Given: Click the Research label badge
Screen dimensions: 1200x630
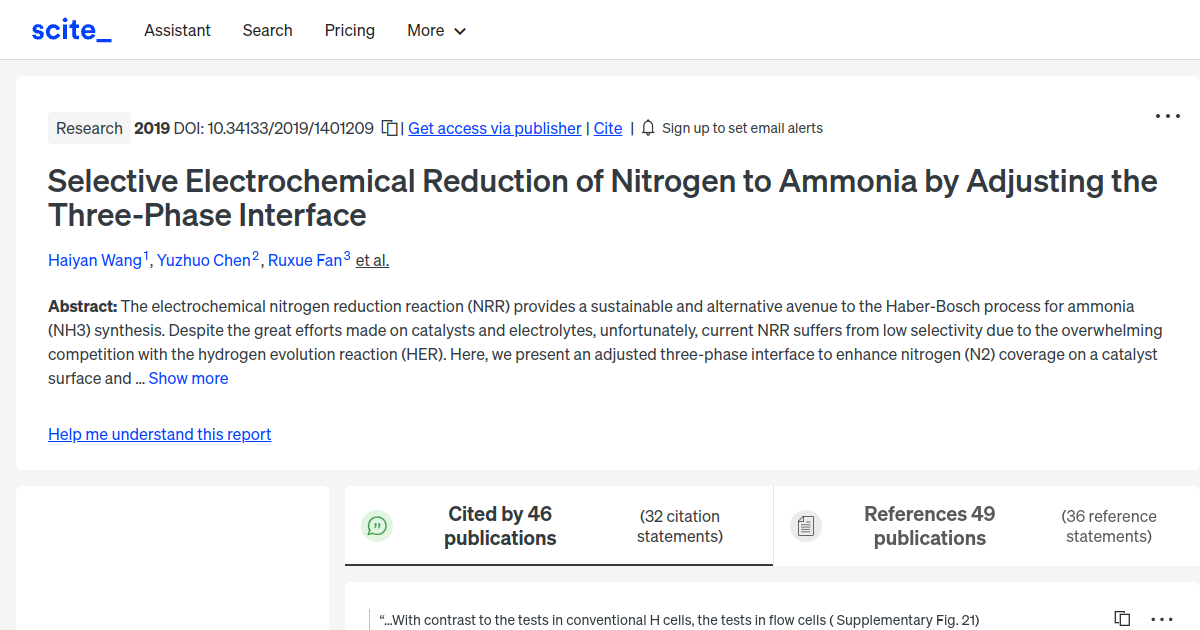Looking at the screenshot, I should pyautogui.click(x=89, y=128).
